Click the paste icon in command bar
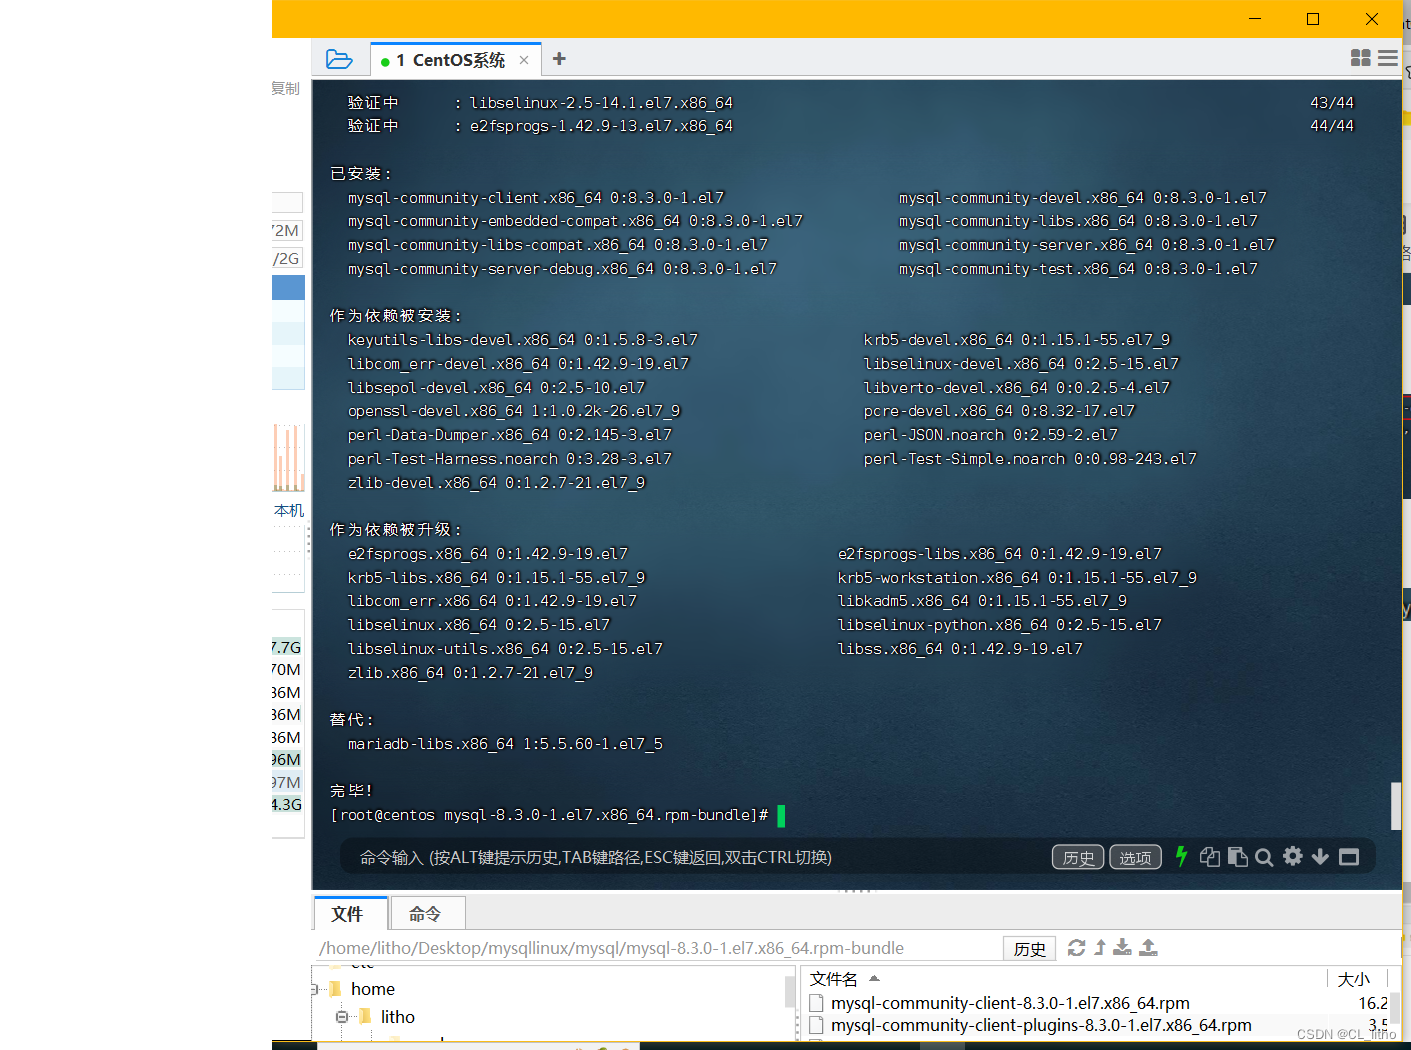This screenshot has width=1411, height=1050. [1238, 857]
